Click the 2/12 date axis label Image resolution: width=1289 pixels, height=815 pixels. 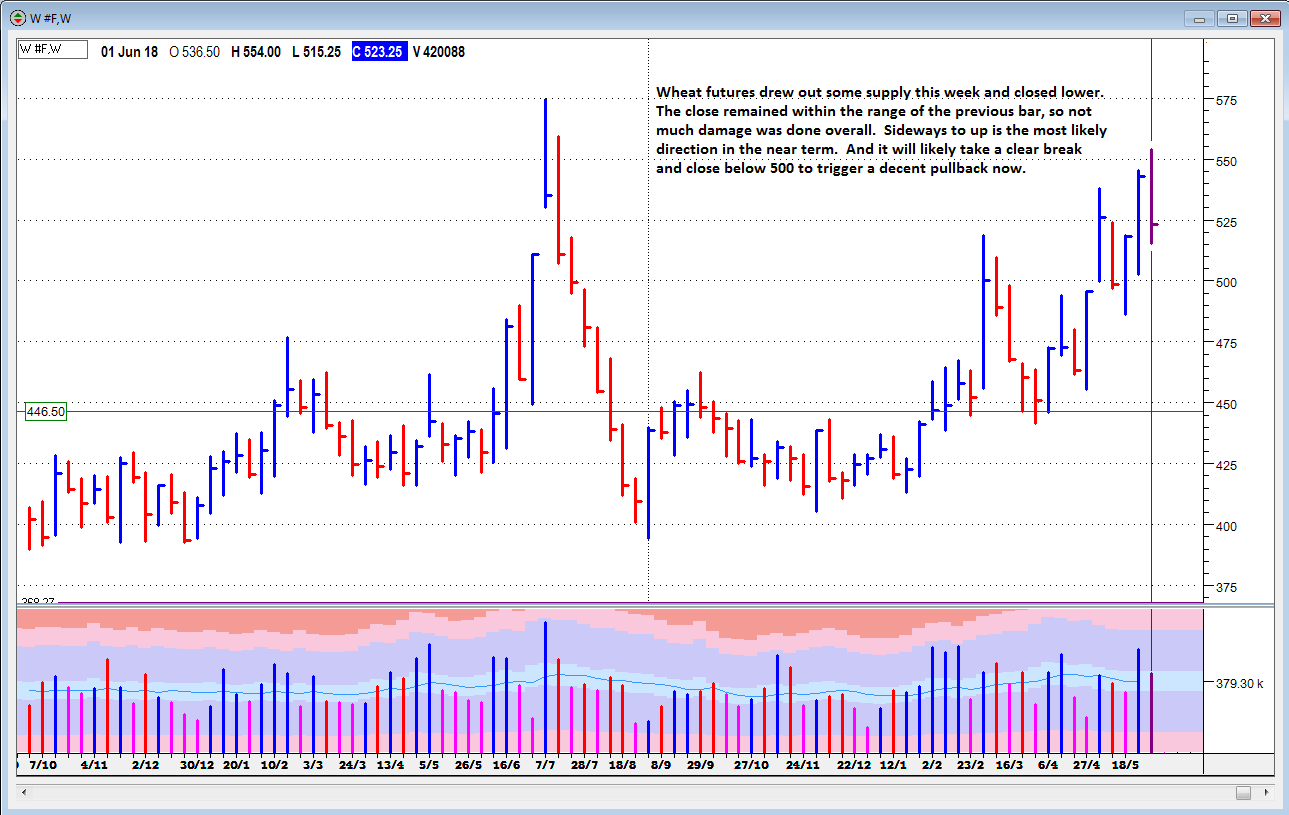coord(146,765)
